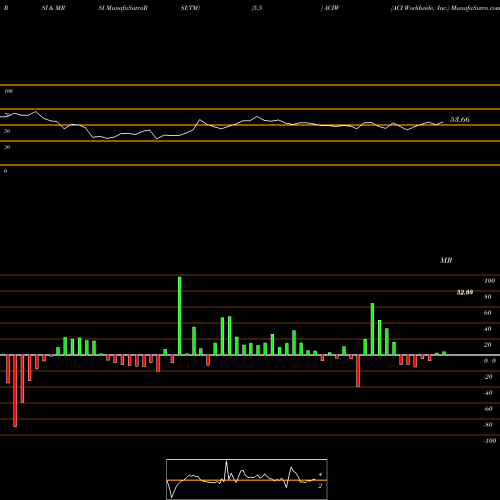Screen dimensions: 500x500
Task: Click the 30 label on the RSI axis
Action: click(7, 147)
